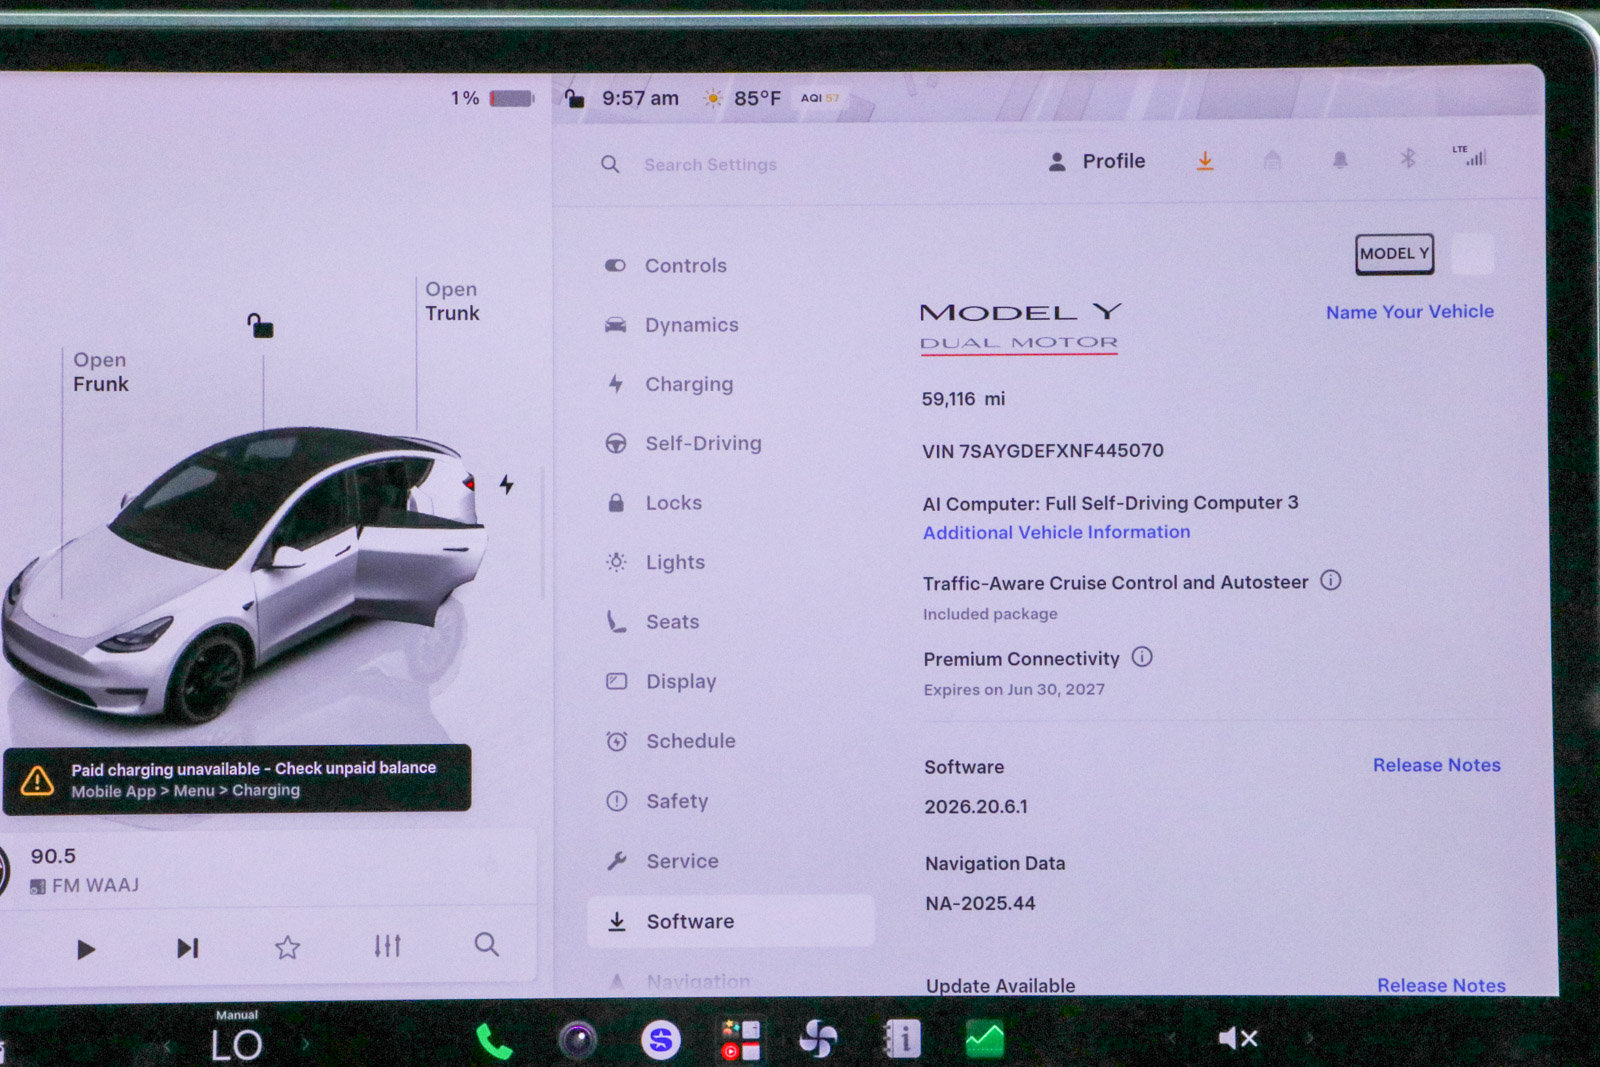The image size is (1600, 1067).
Task: Tap the unlock padlock above the car
Action: tap(260, 325)
